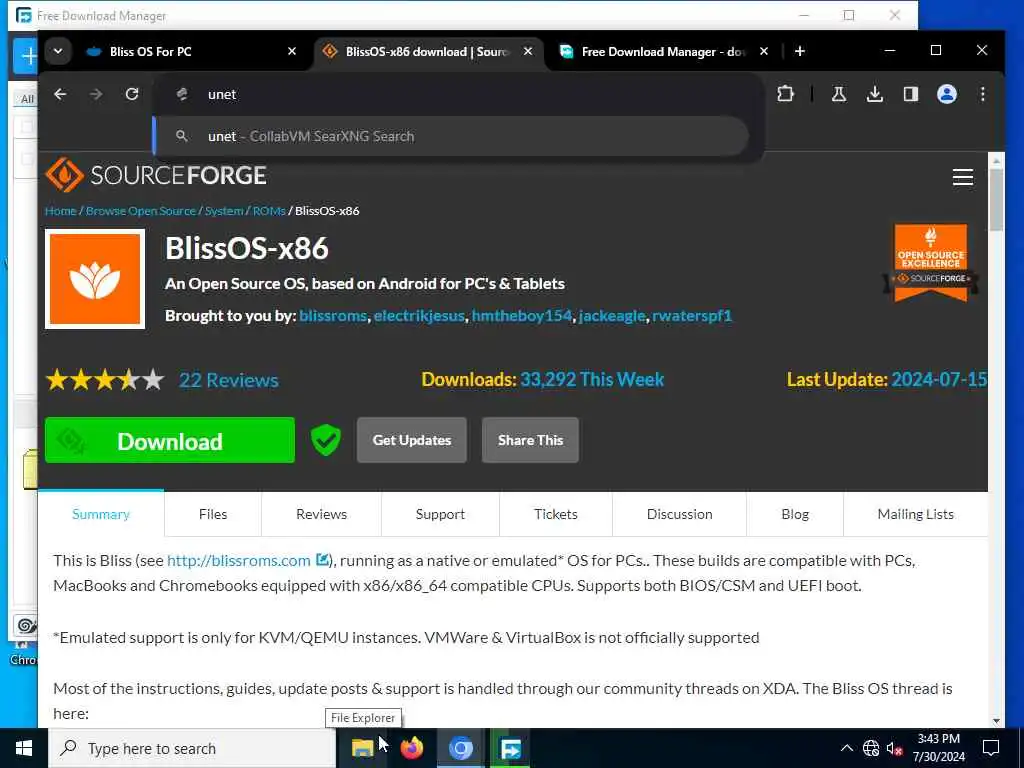
Task: Close the Bliss OS For PC tab
Action: pos(292,52)
